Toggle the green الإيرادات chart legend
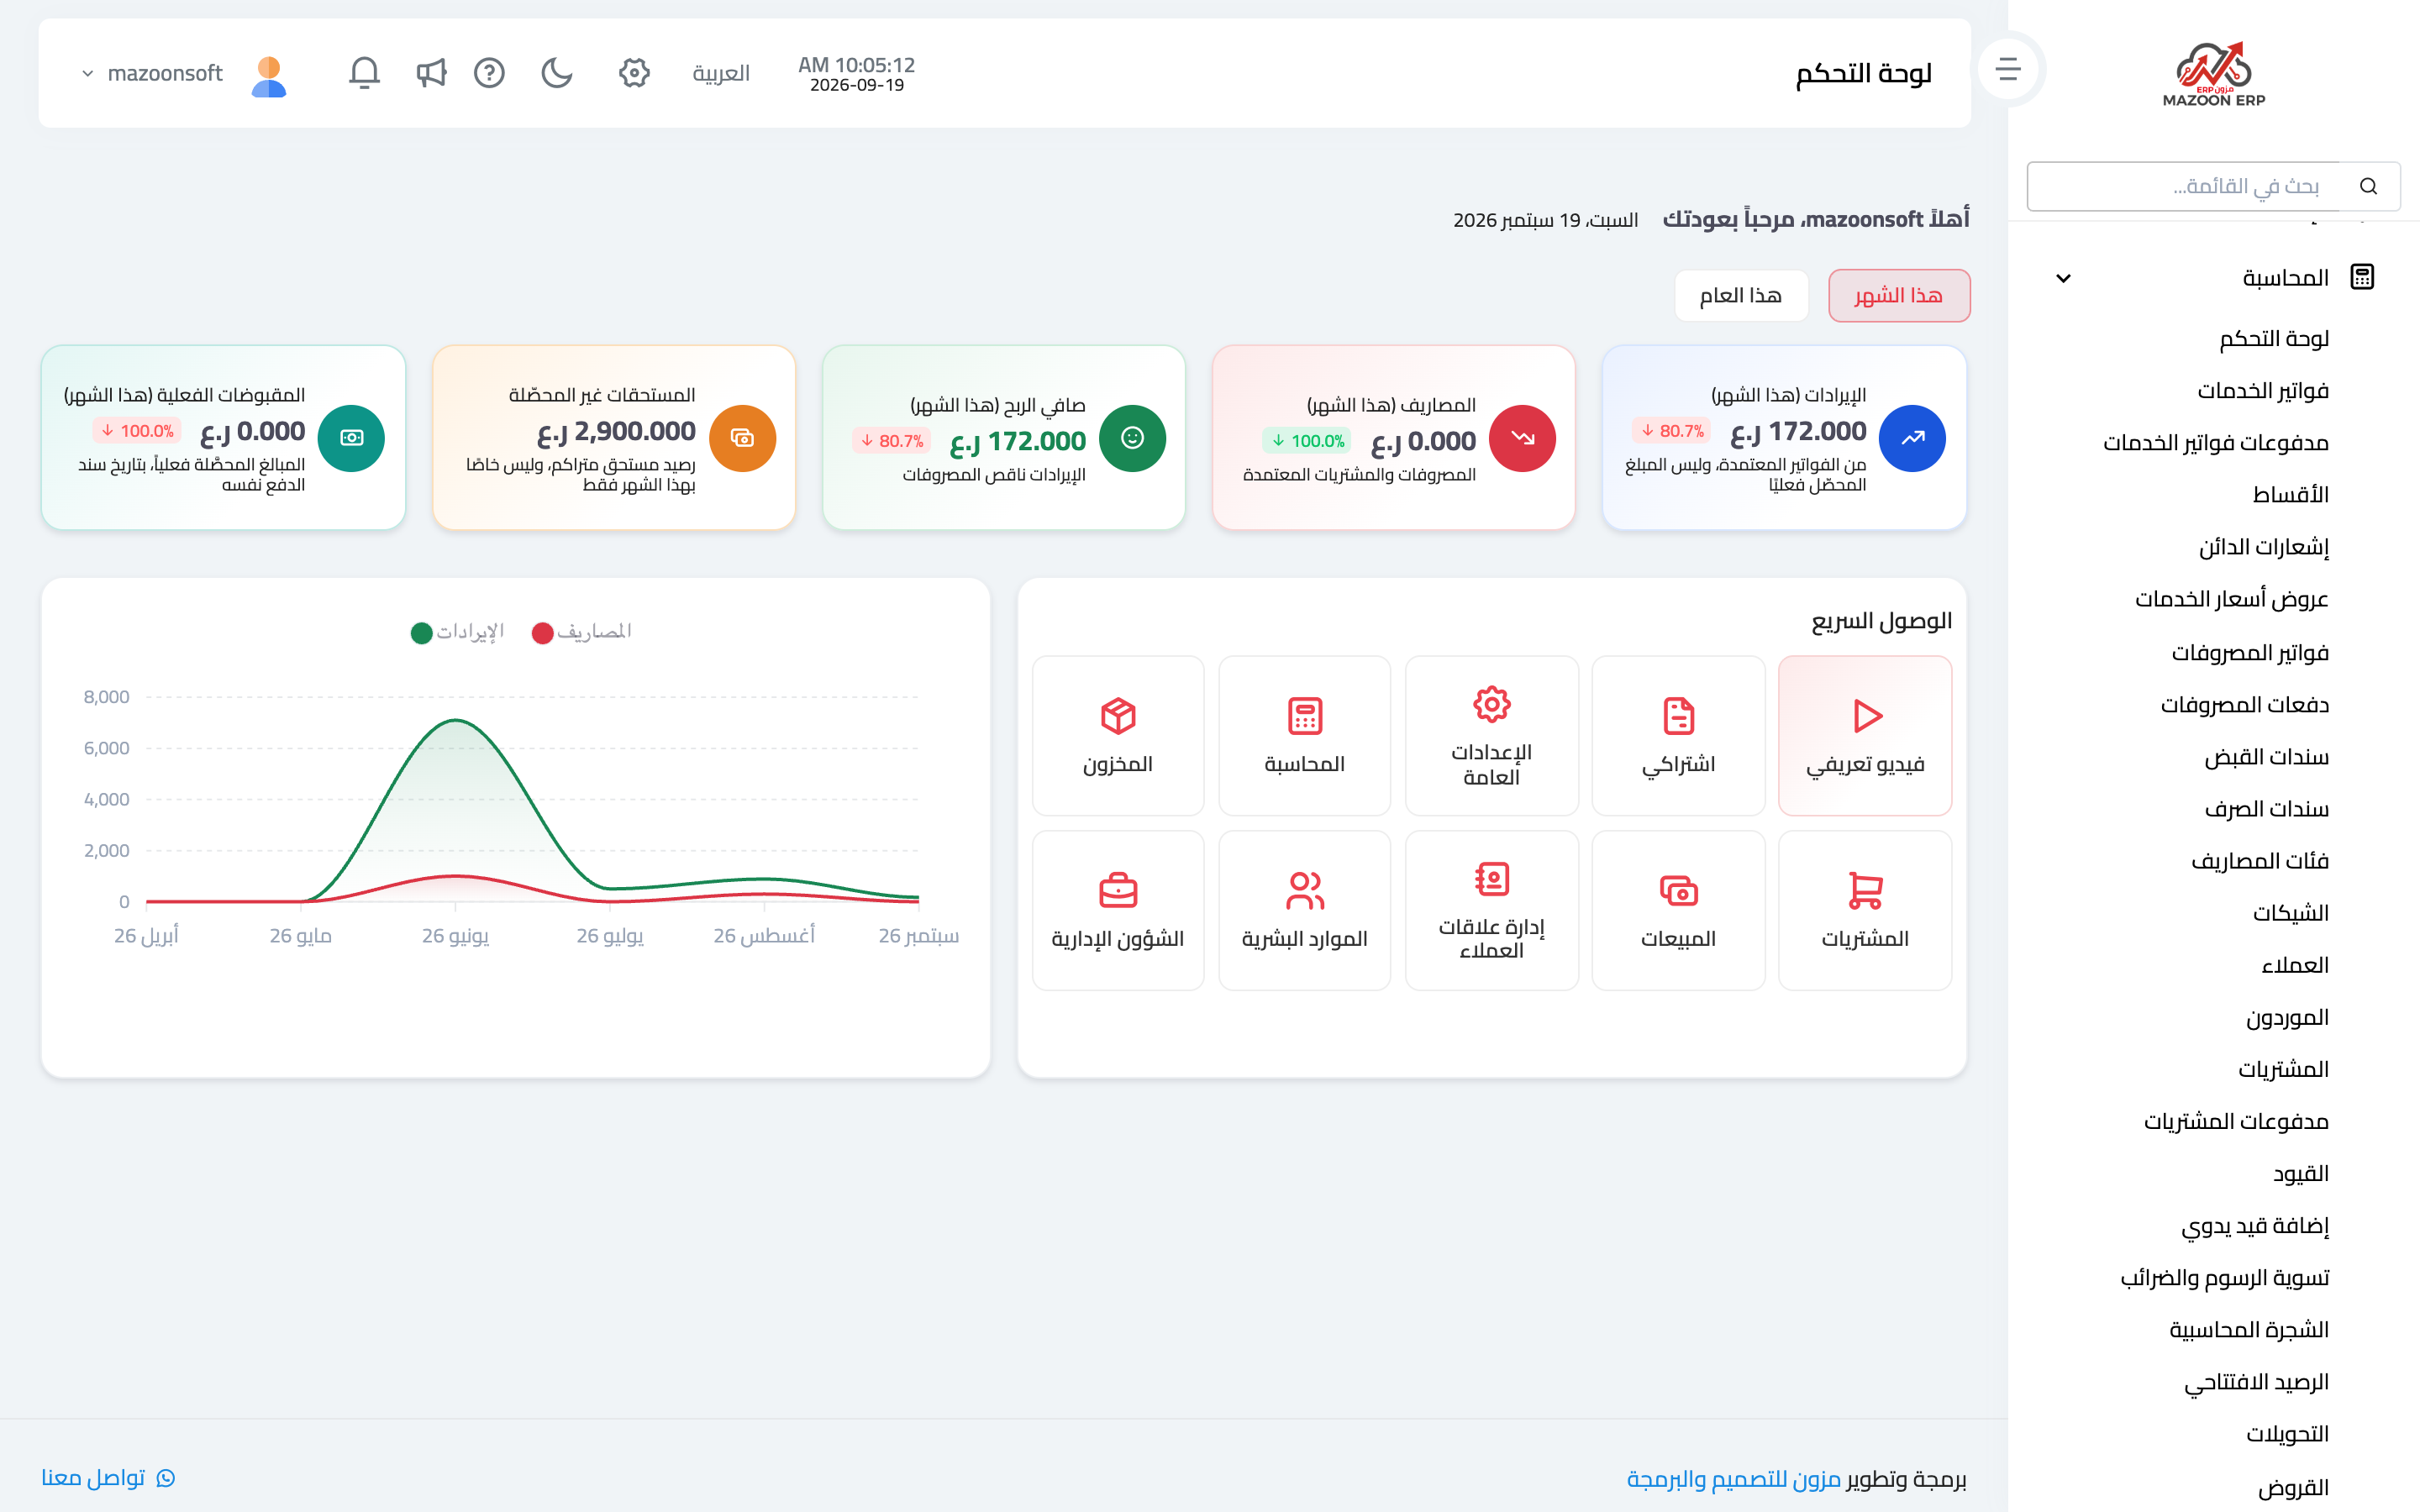This screenshot has width=2420, height=1512. pyautogui.click(x=457, y=632)
